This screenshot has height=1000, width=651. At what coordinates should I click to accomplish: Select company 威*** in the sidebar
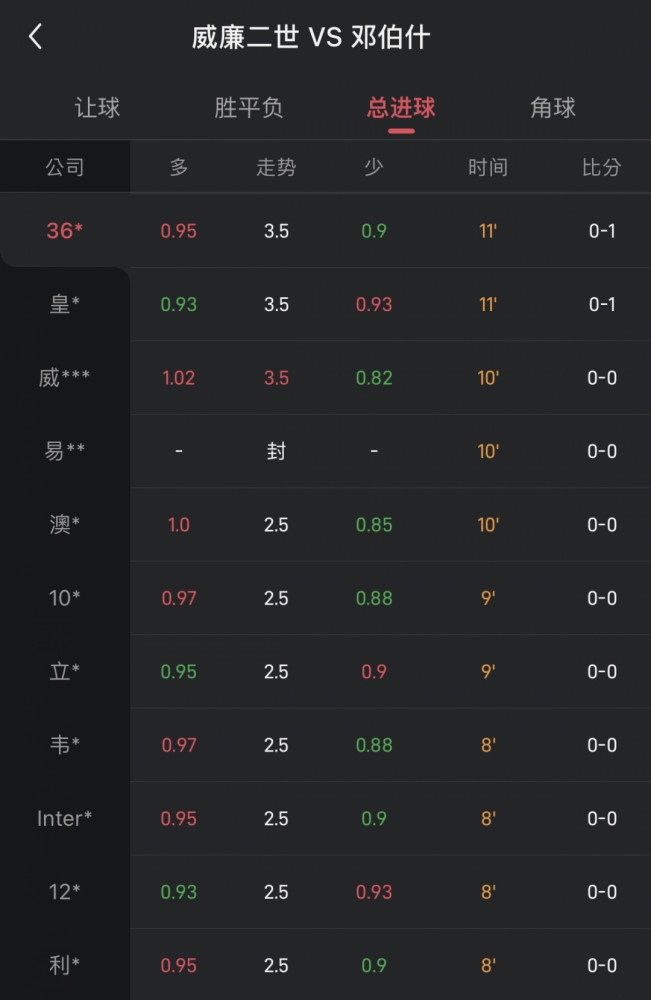tap(64, 378)
